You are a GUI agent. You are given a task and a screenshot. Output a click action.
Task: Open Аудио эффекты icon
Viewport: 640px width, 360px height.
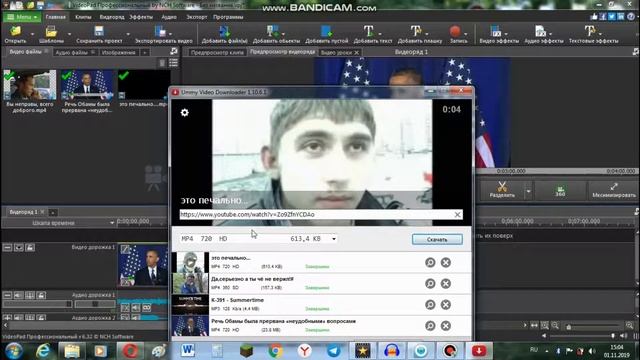(x=540, y=31)
